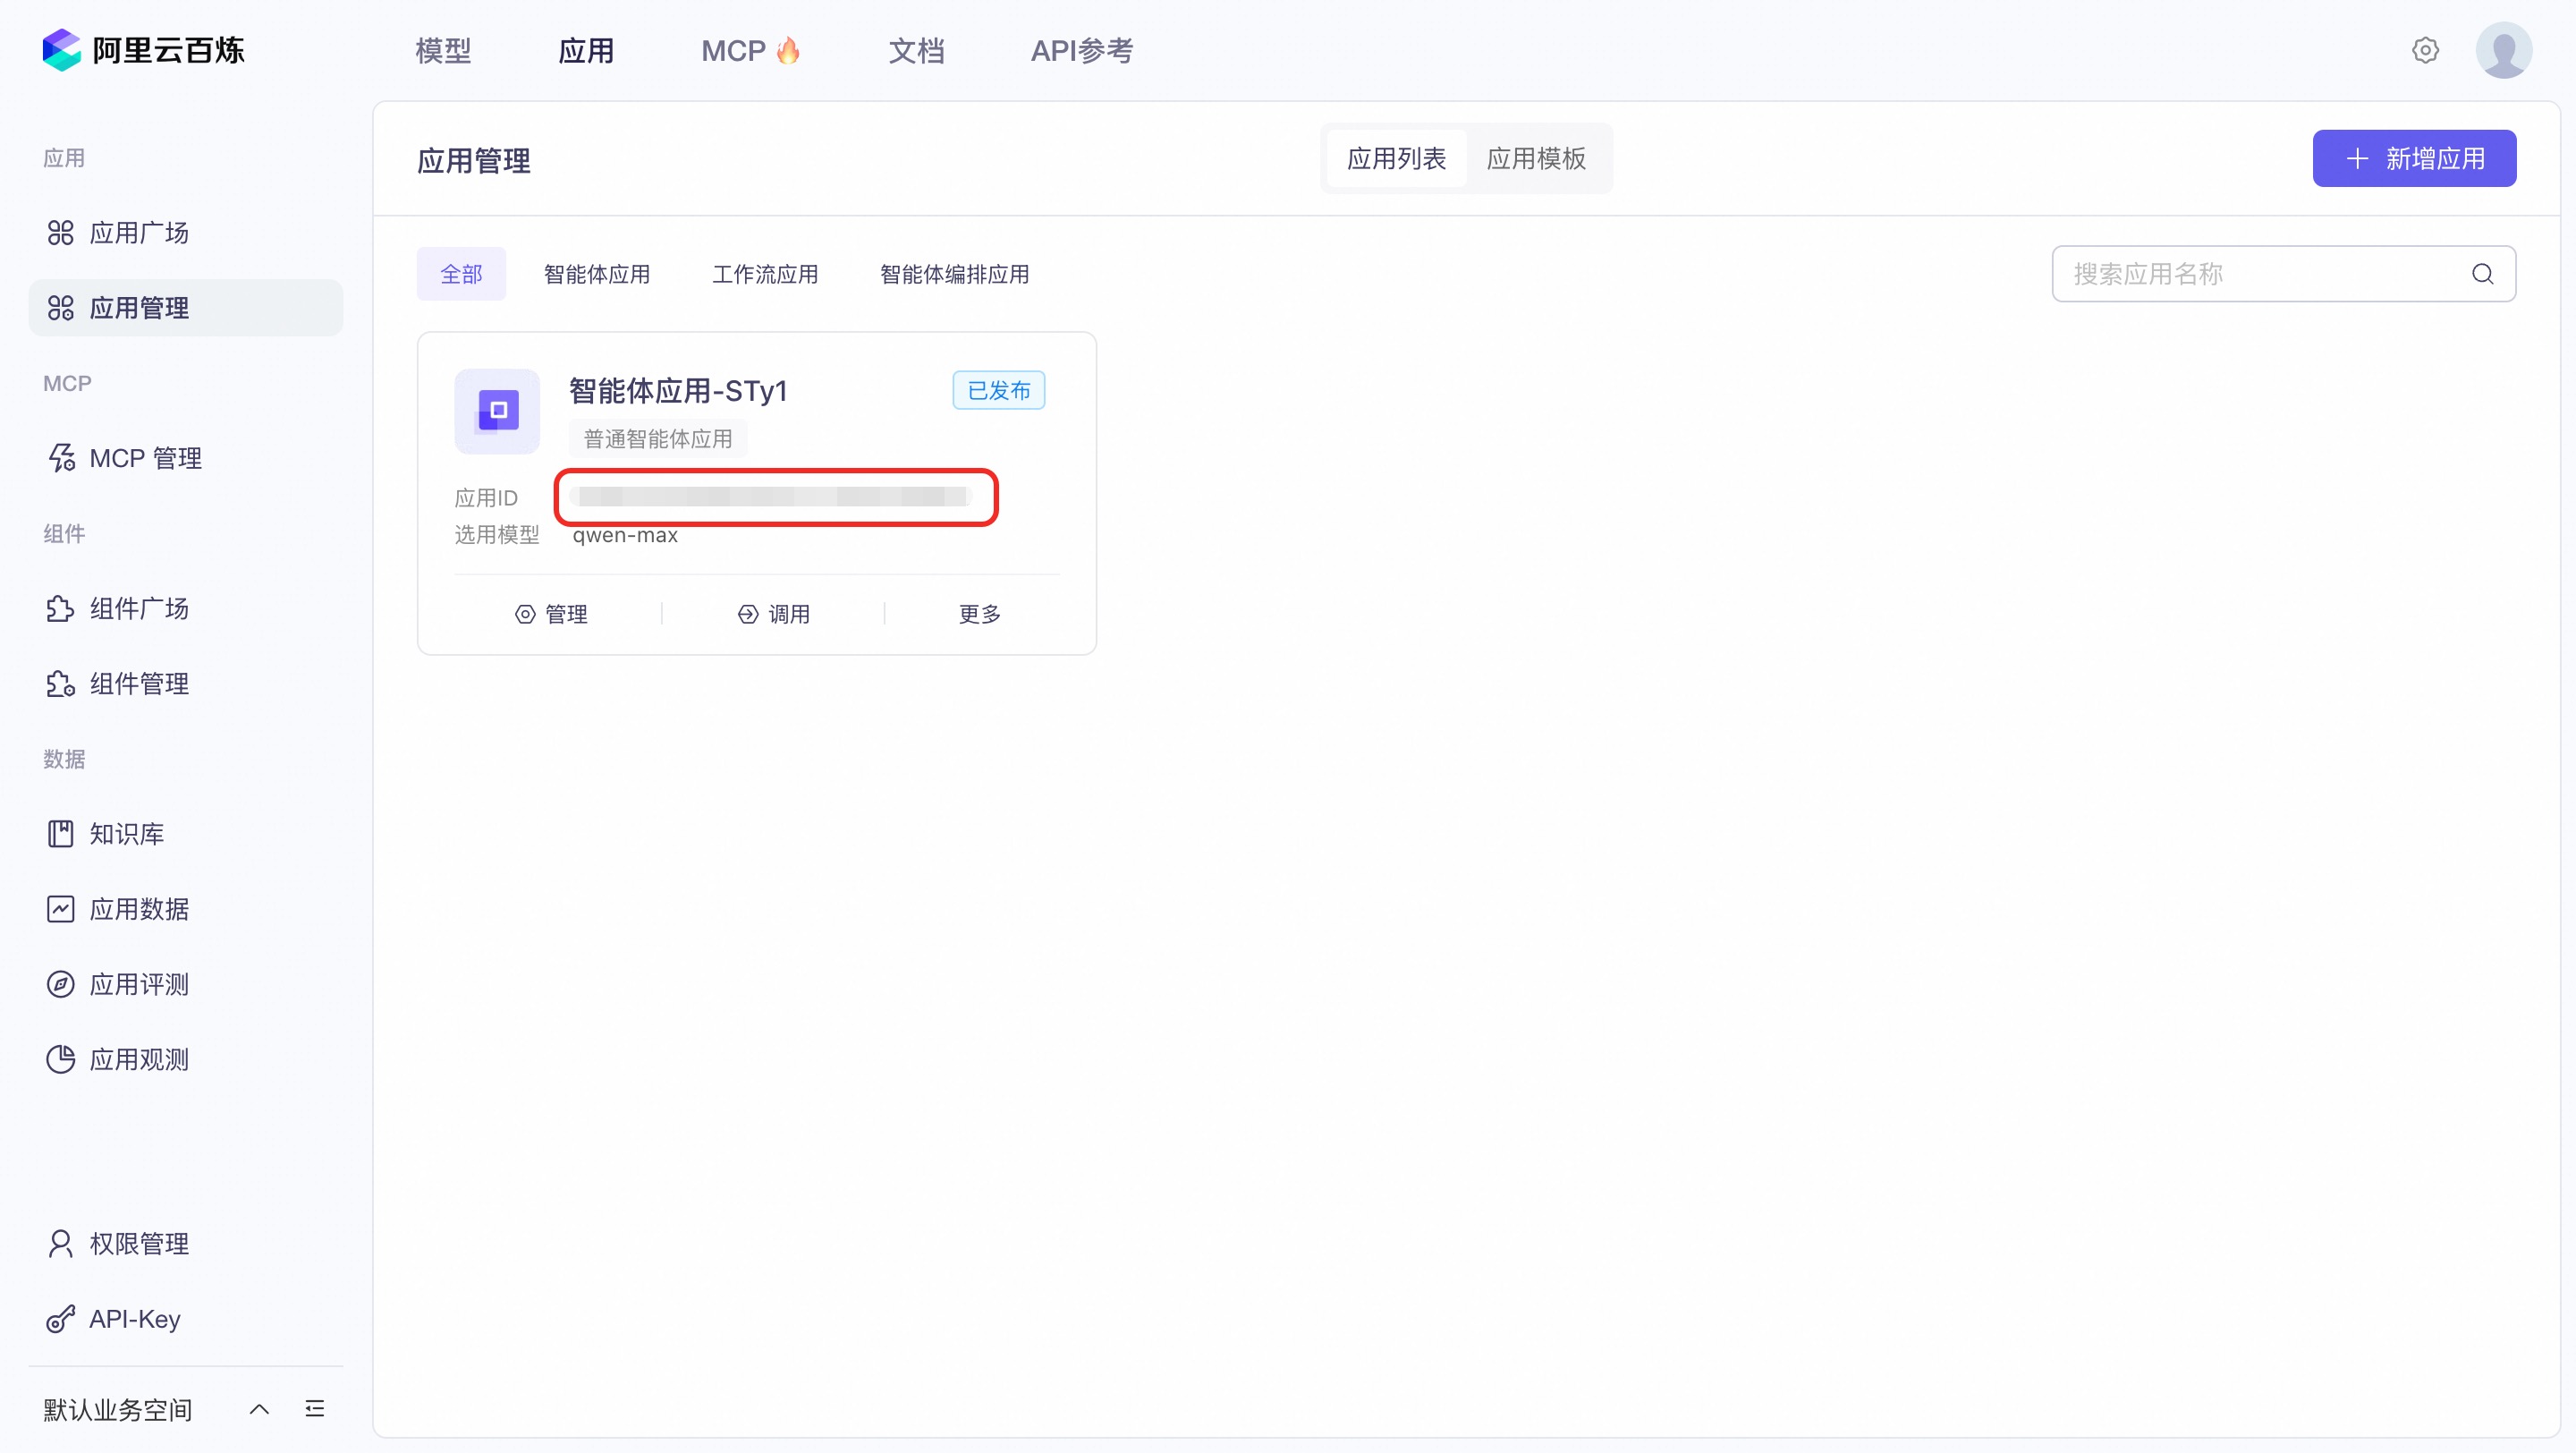Go to 知识库 in the sidebar
This screenshot has height=1453, width=2576.
pyautogui.click(x=126, y=834)
